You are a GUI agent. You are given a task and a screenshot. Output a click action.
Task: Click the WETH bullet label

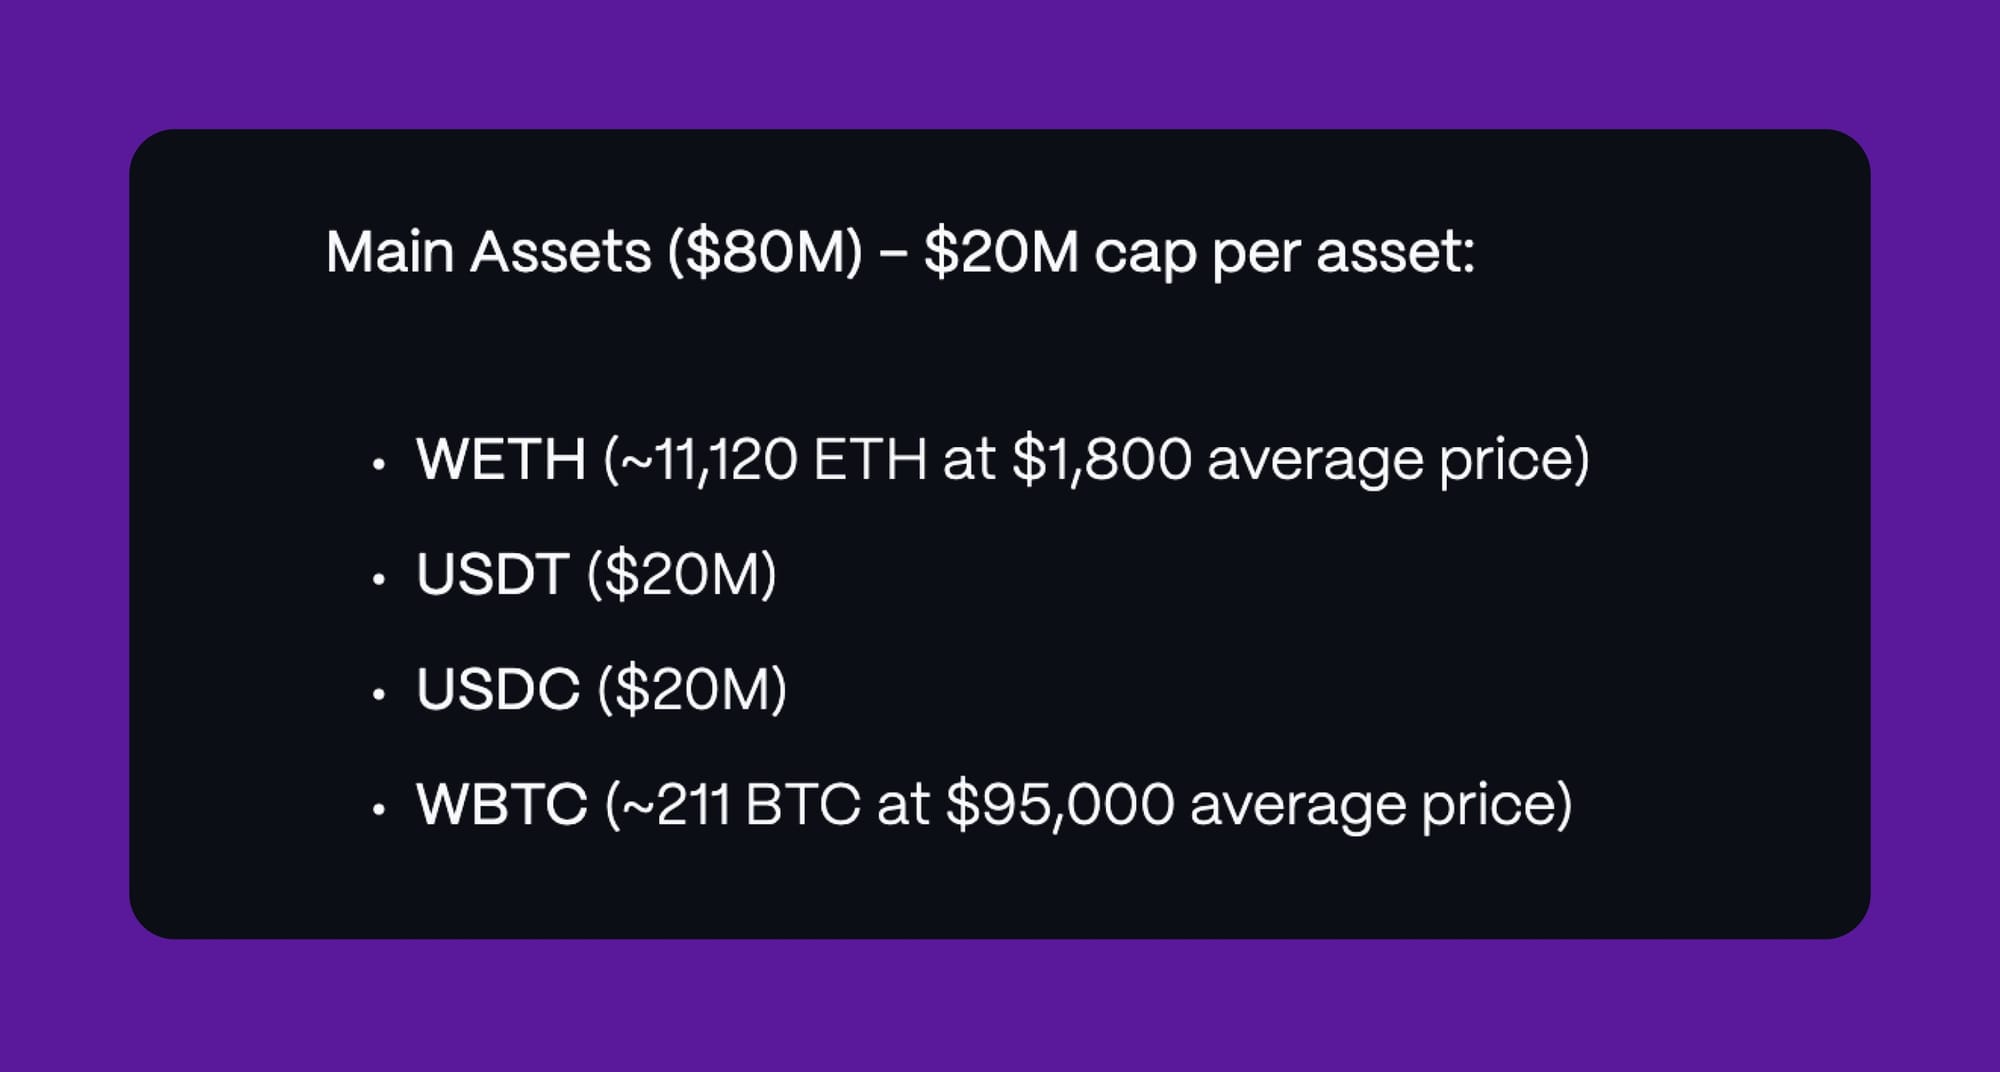501,459
